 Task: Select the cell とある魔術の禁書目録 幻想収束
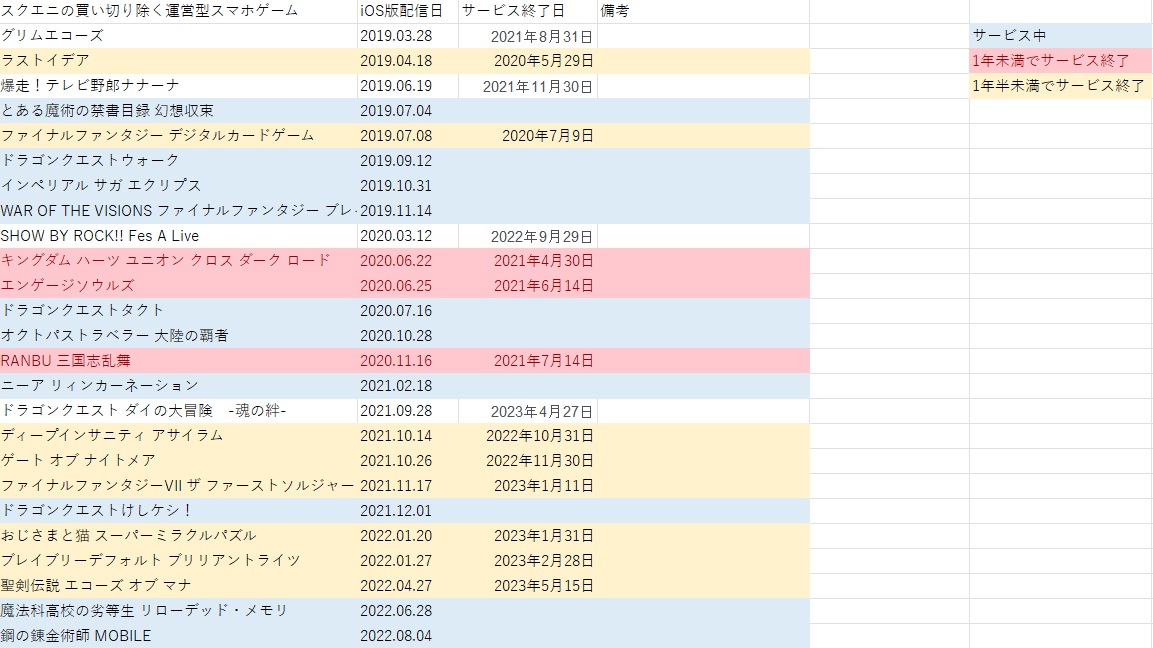[x=179, y=111]
